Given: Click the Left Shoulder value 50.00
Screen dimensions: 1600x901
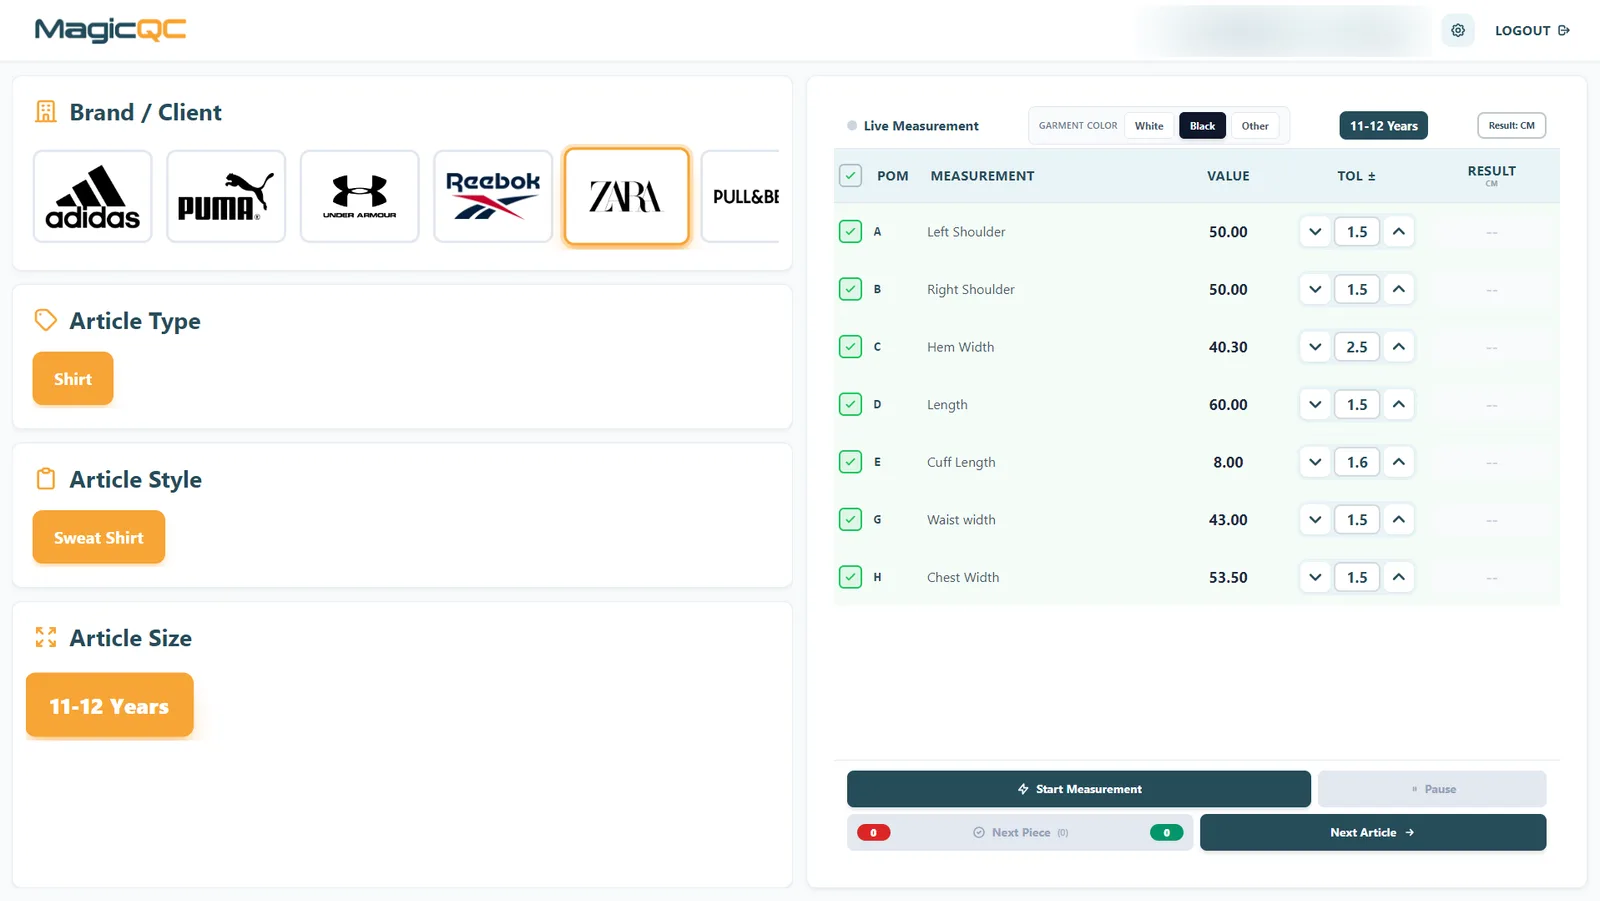Looking at the screenshot, I should (1228, 232).
